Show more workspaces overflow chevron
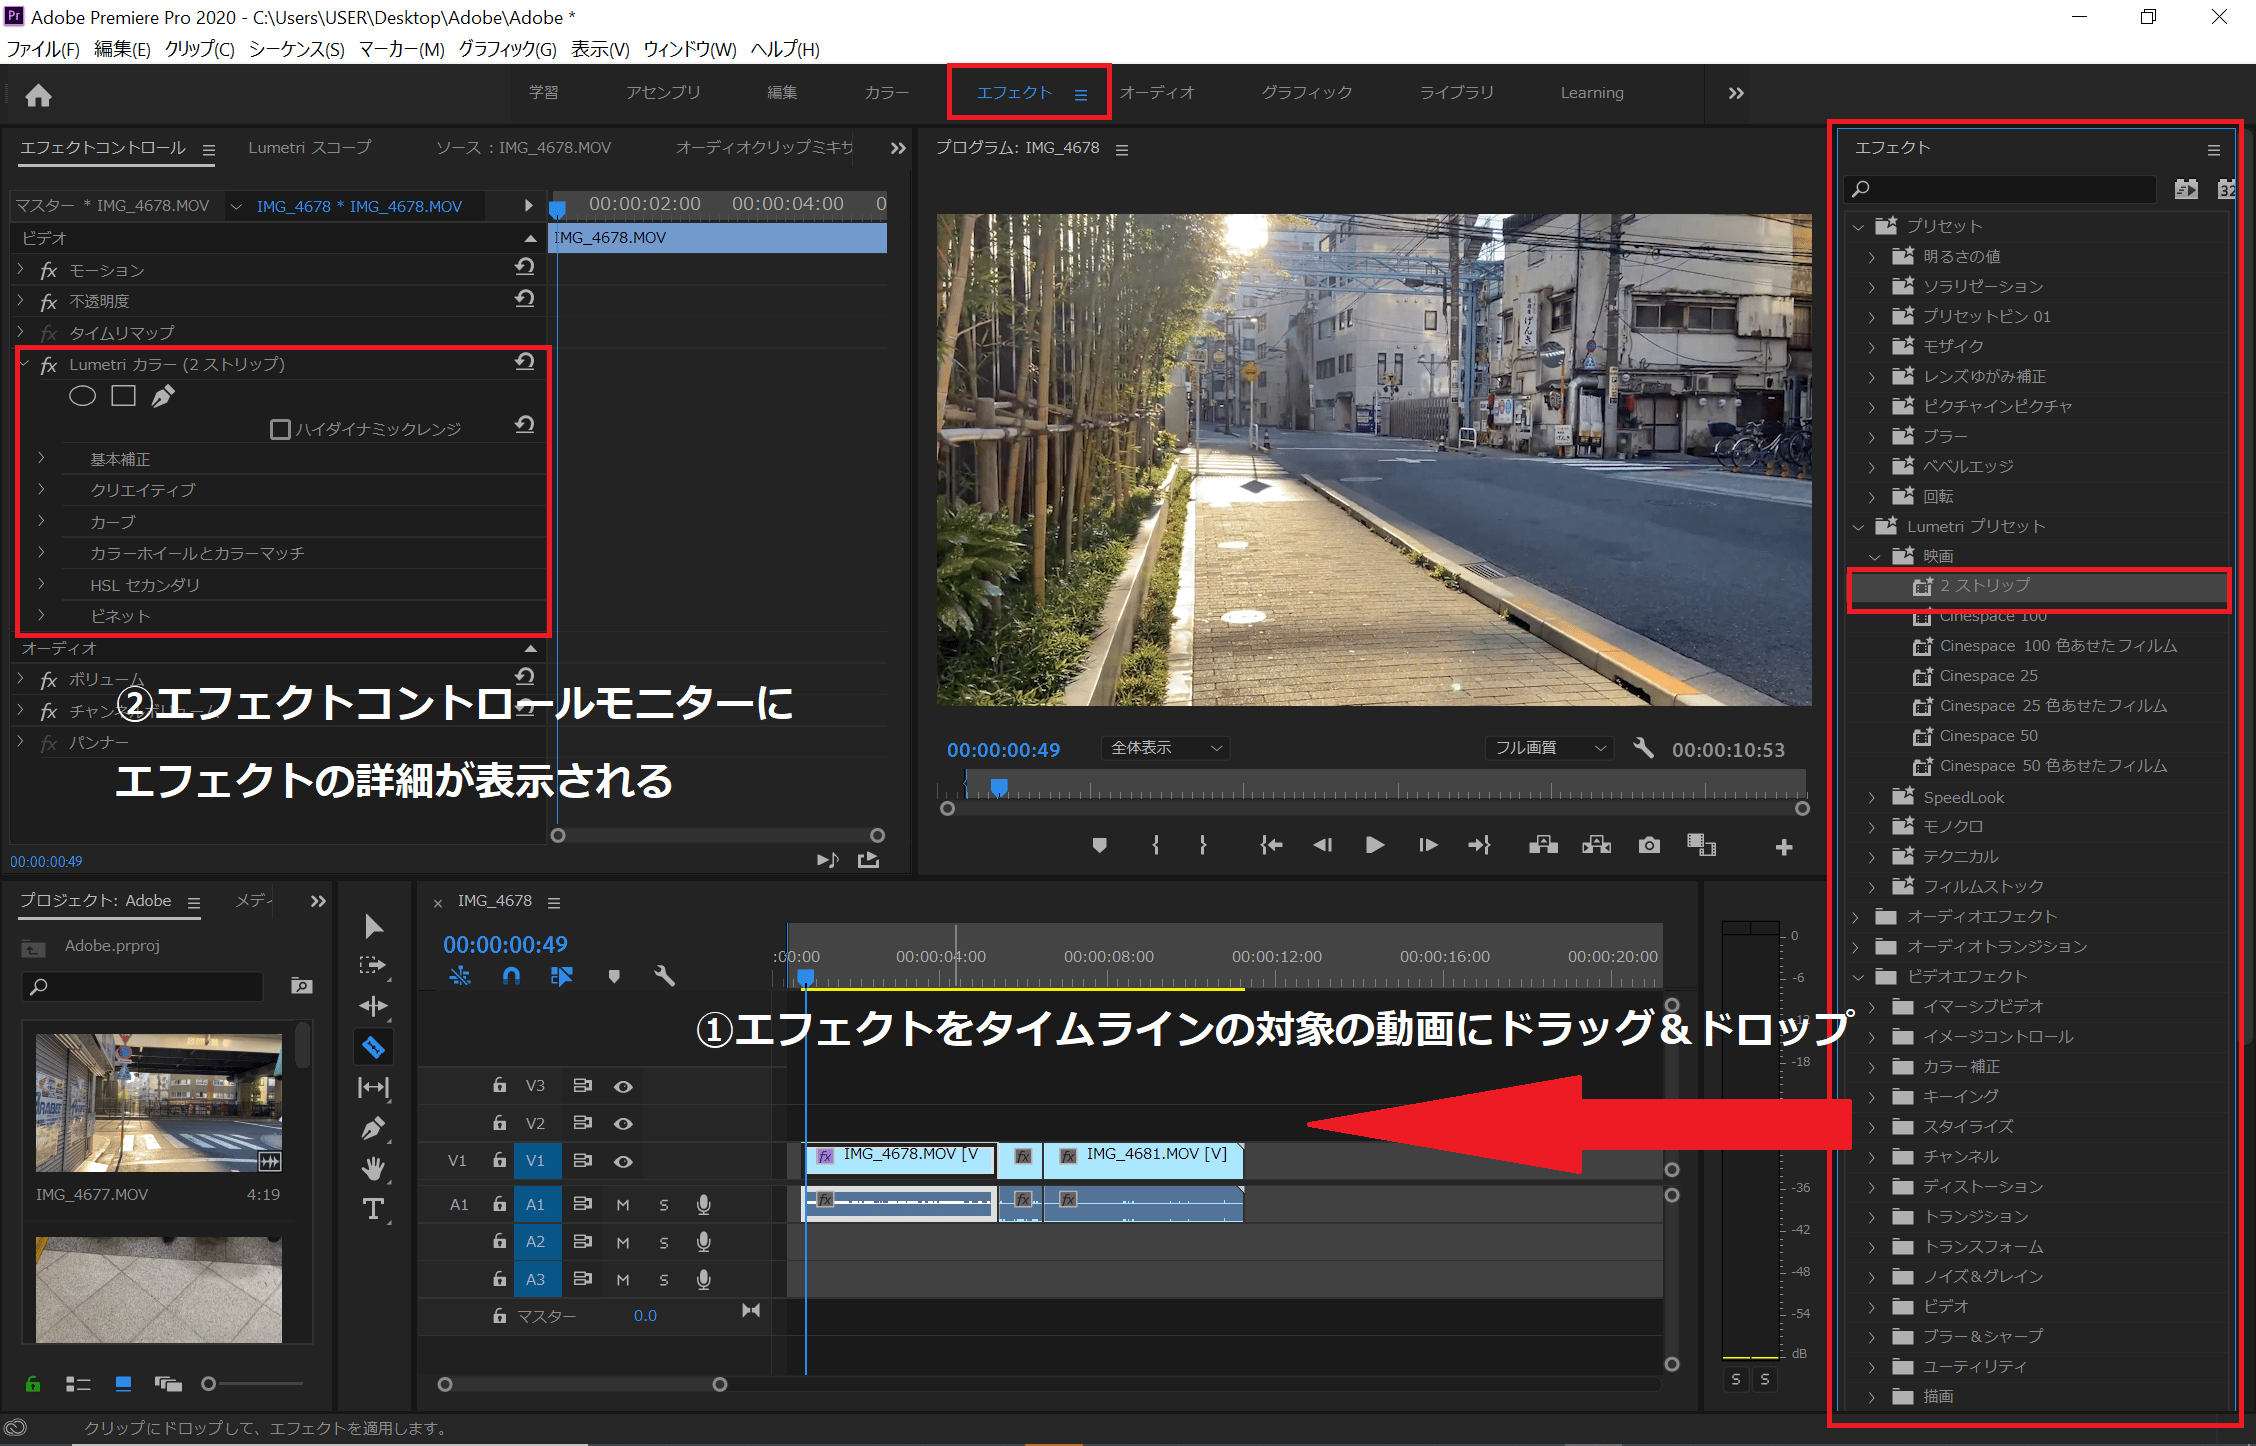The width and height of the screenshot is (2256, 1446). (x=1736, y=93)
